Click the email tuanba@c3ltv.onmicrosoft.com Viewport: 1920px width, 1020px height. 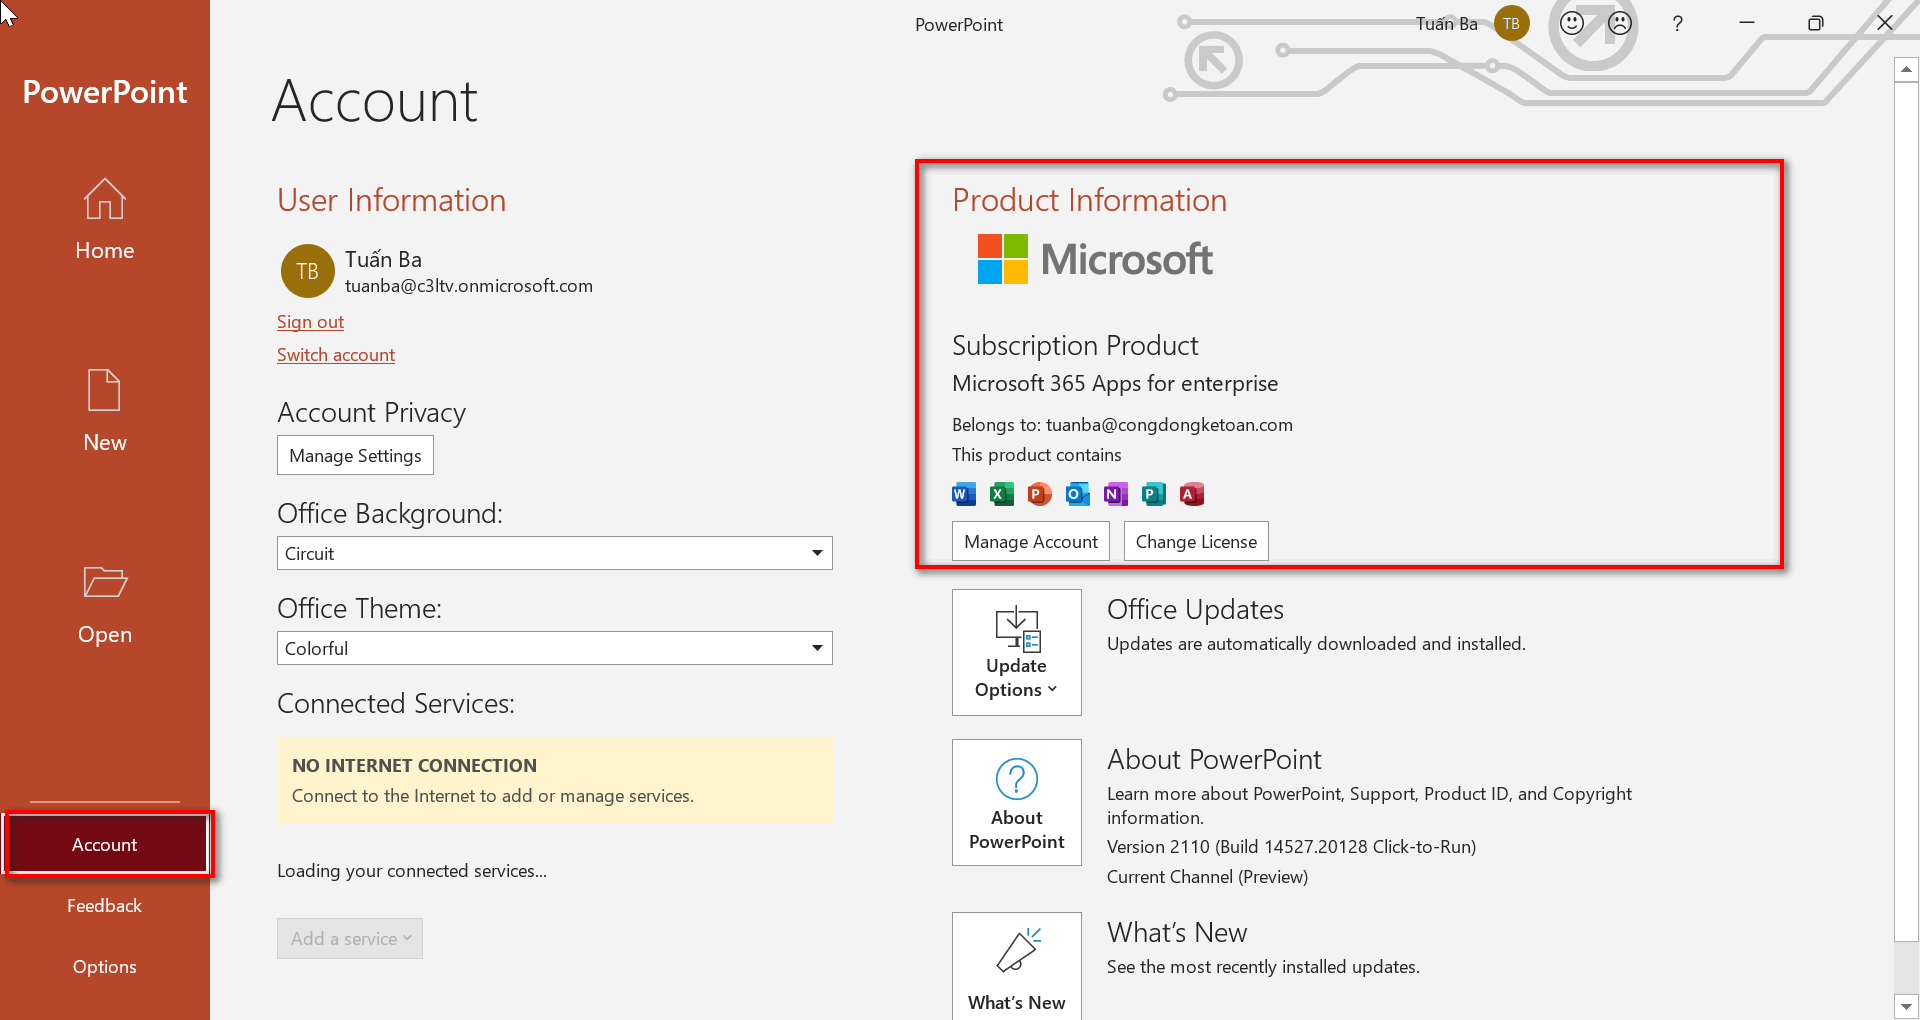coord(469,286)
